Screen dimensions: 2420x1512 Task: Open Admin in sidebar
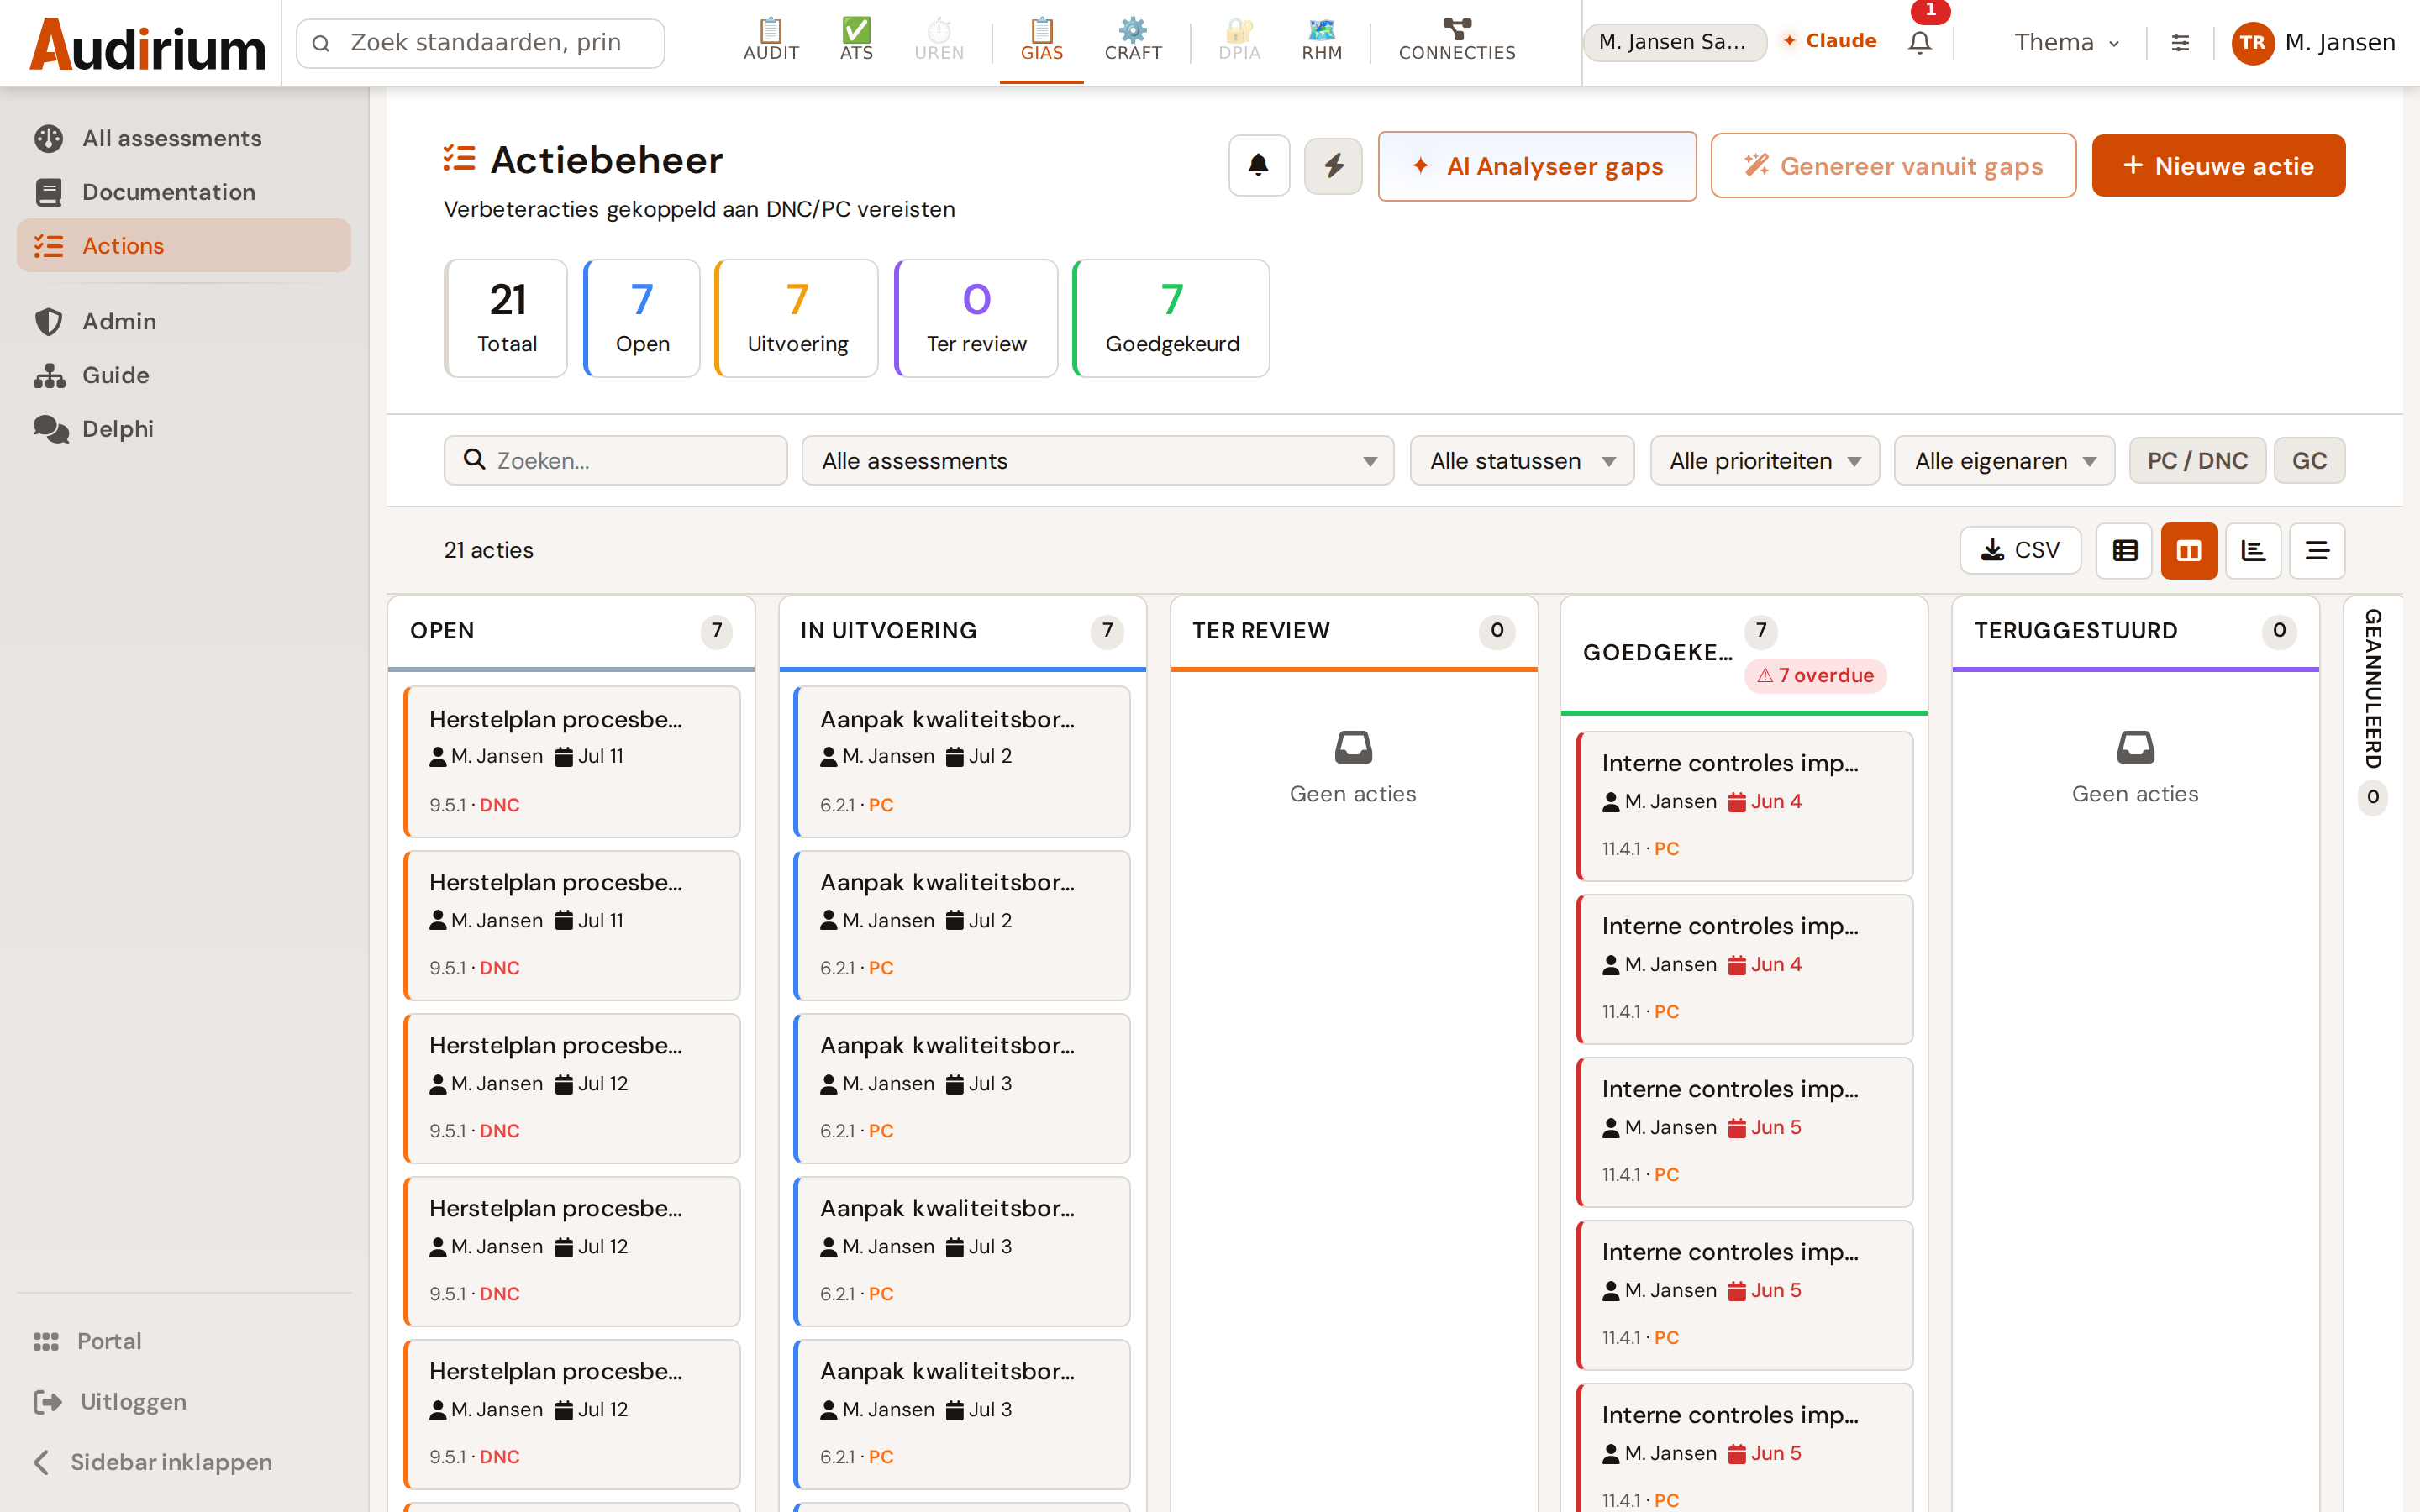pyautogui.click(x=184, y=321)
